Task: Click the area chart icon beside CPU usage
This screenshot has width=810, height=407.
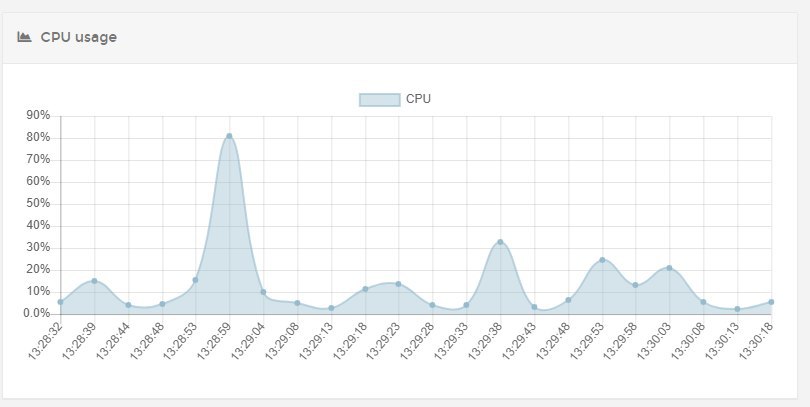Action: 24,37
